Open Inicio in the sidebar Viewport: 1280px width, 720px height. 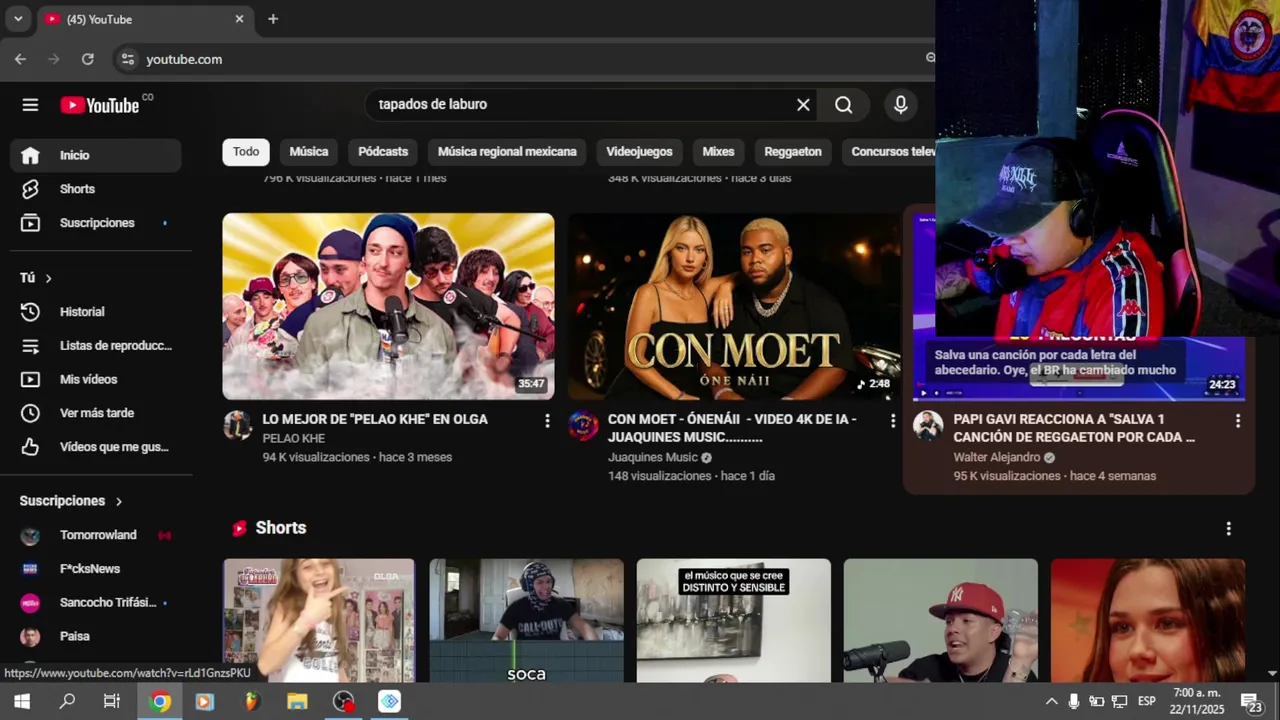[x=96, y=155]
